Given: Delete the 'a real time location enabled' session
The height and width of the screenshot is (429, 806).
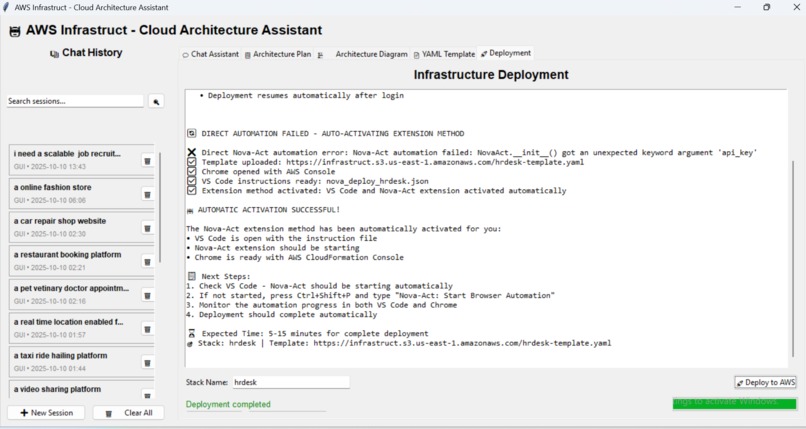Looking at the screenshot, I should pos(147,329).
